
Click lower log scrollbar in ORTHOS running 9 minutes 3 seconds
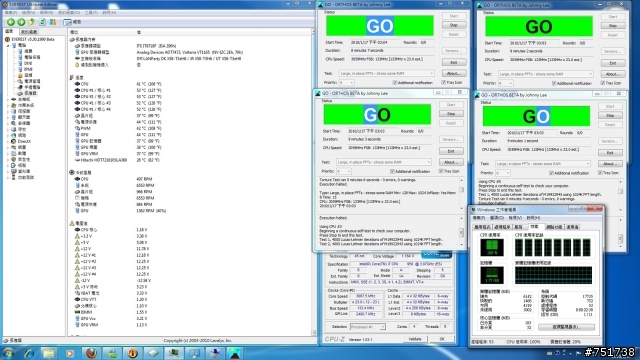point(462,231)
